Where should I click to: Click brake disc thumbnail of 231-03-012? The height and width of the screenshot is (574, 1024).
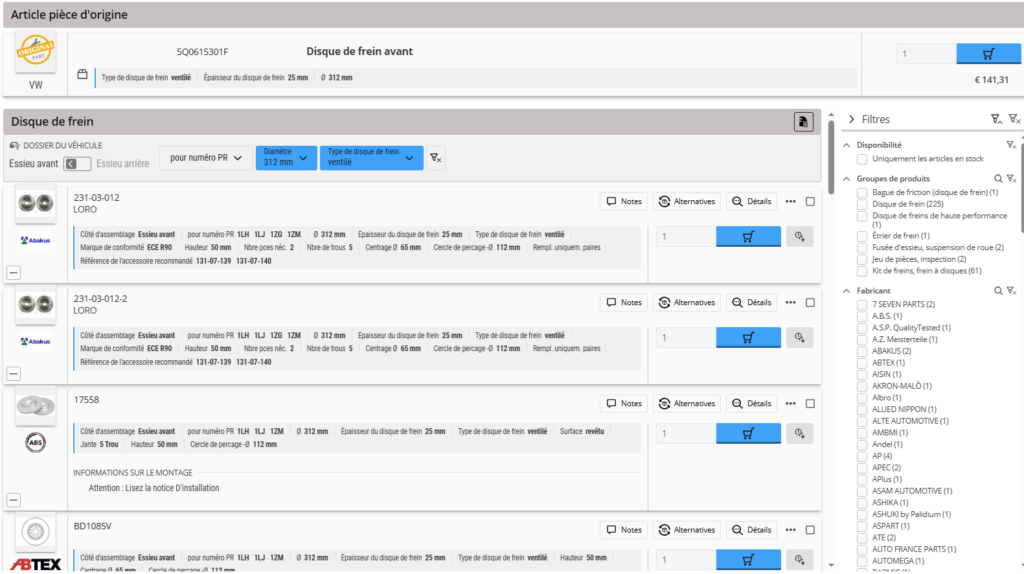[35, 203]
